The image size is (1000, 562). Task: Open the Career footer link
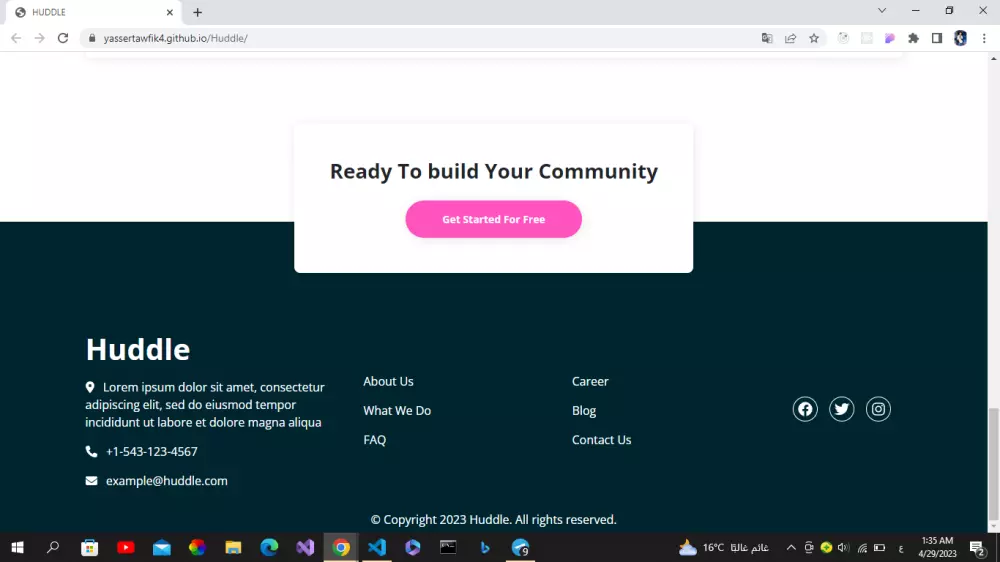coord(590,381)
